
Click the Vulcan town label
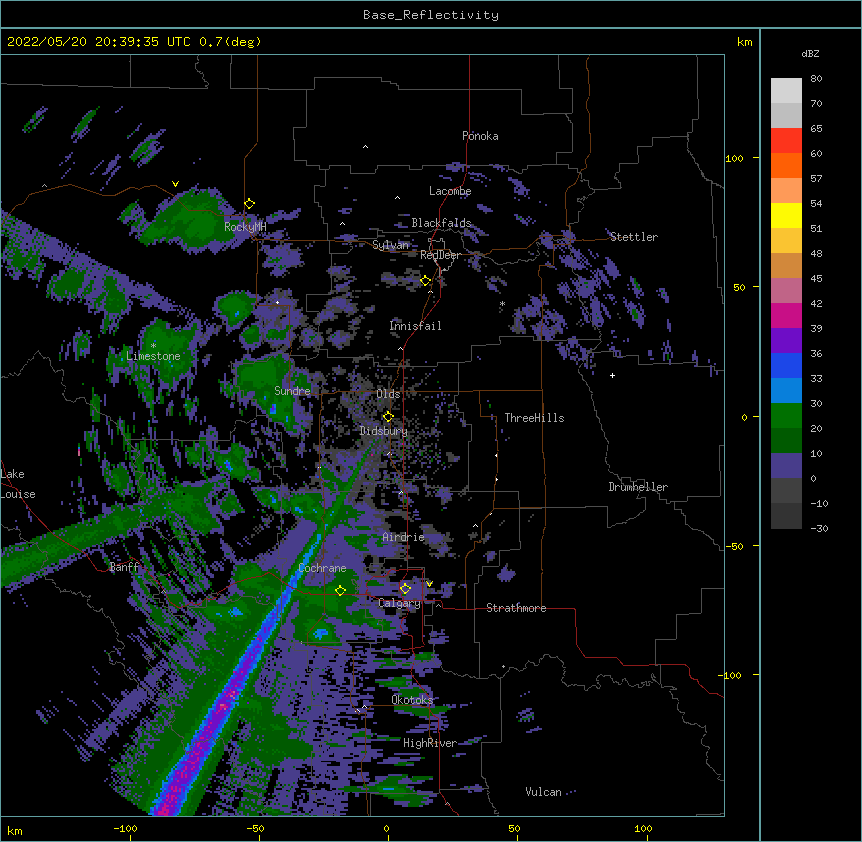point(543,792)
